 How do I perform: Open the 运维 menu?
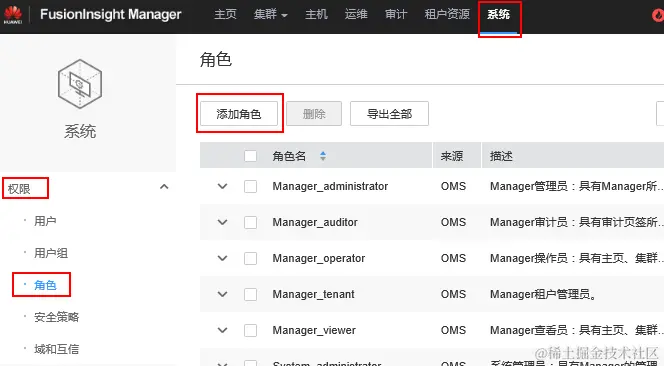(356, 14)
